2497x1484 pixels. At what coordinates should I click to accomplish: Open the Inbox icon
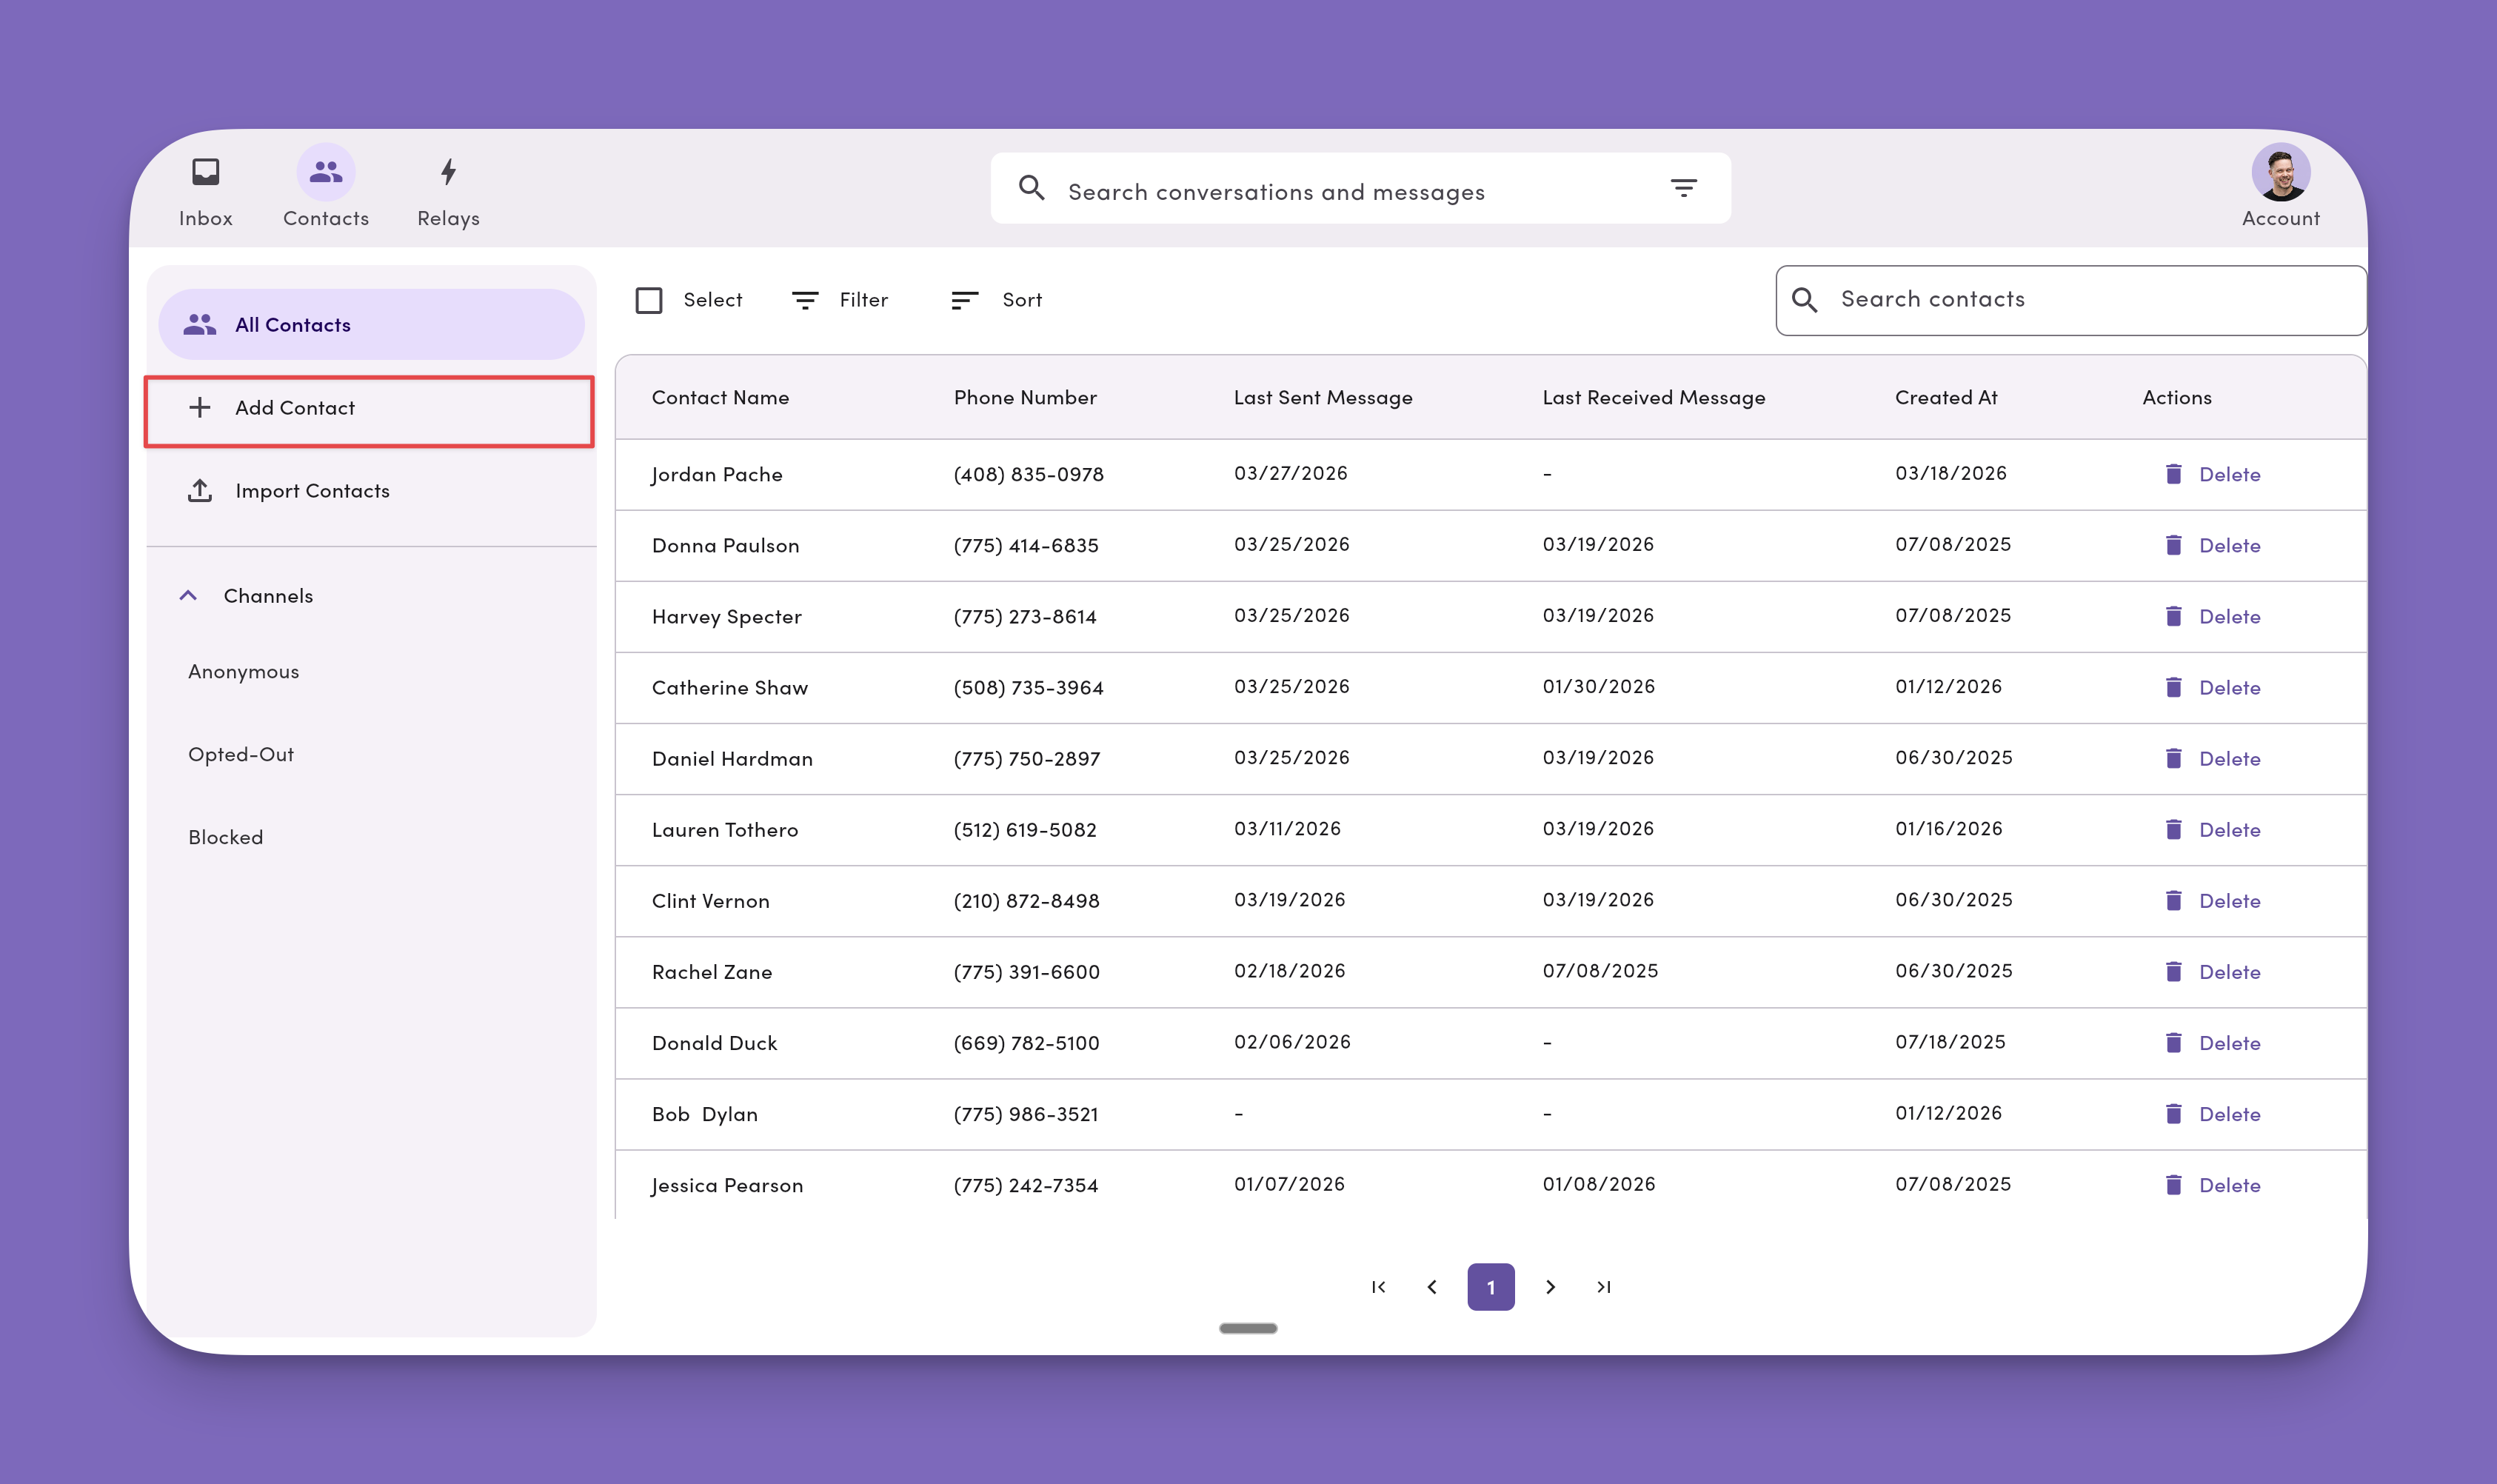[x=205, y=172]
